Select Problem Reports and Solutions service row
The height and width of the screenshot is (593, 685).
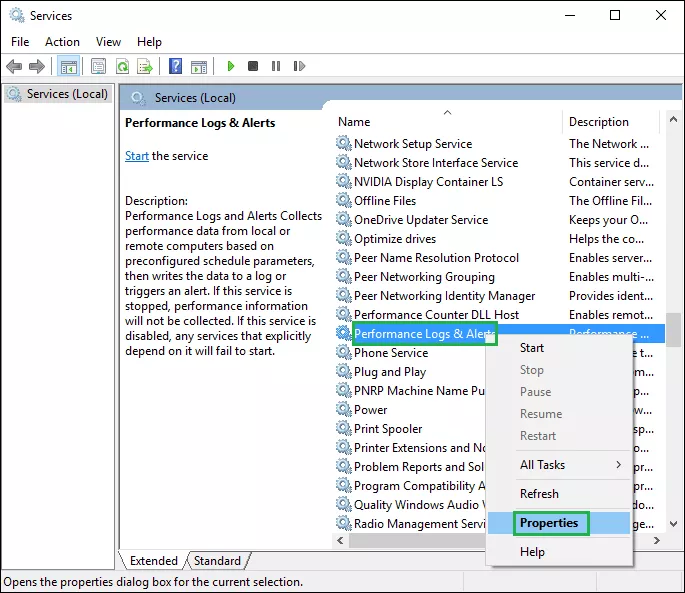tap(410, 467)
